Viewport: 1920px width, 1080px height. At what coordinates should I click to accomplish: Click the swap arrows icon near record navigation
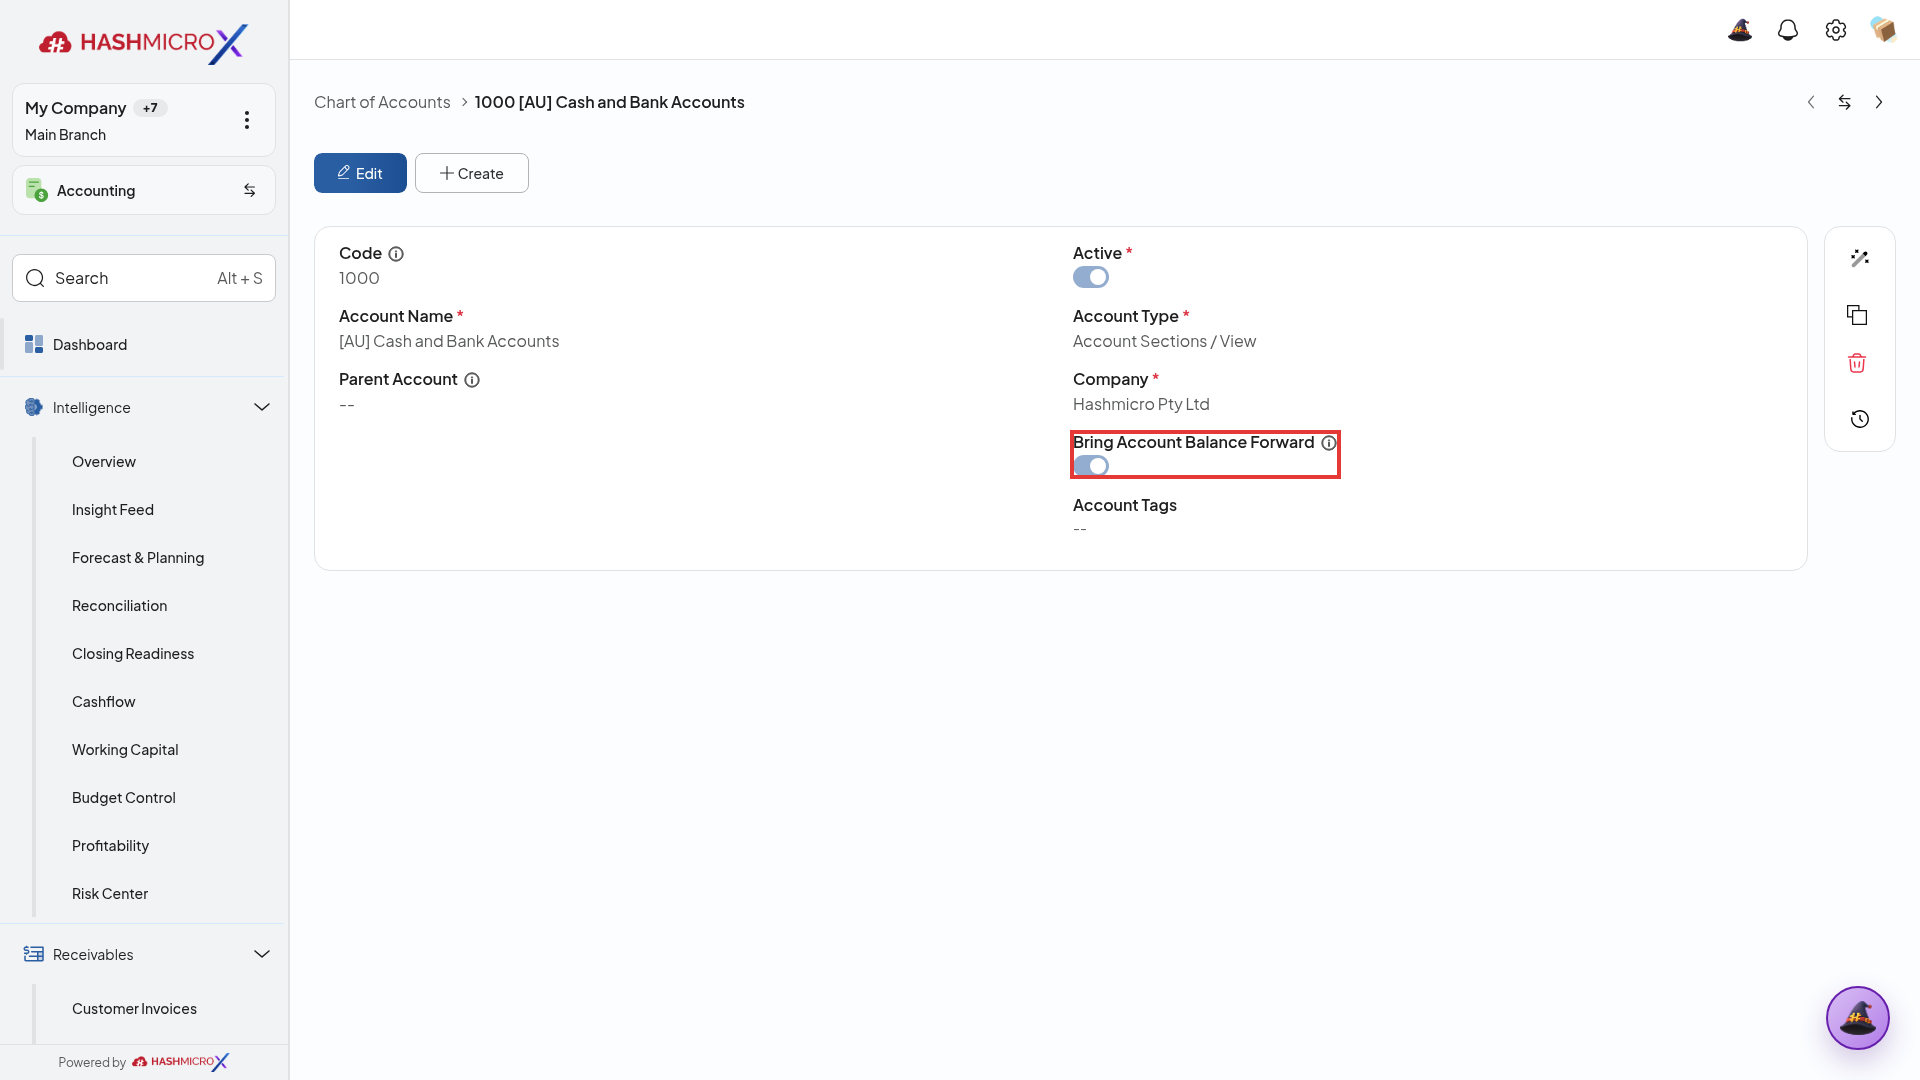[x=1845, y=102]
